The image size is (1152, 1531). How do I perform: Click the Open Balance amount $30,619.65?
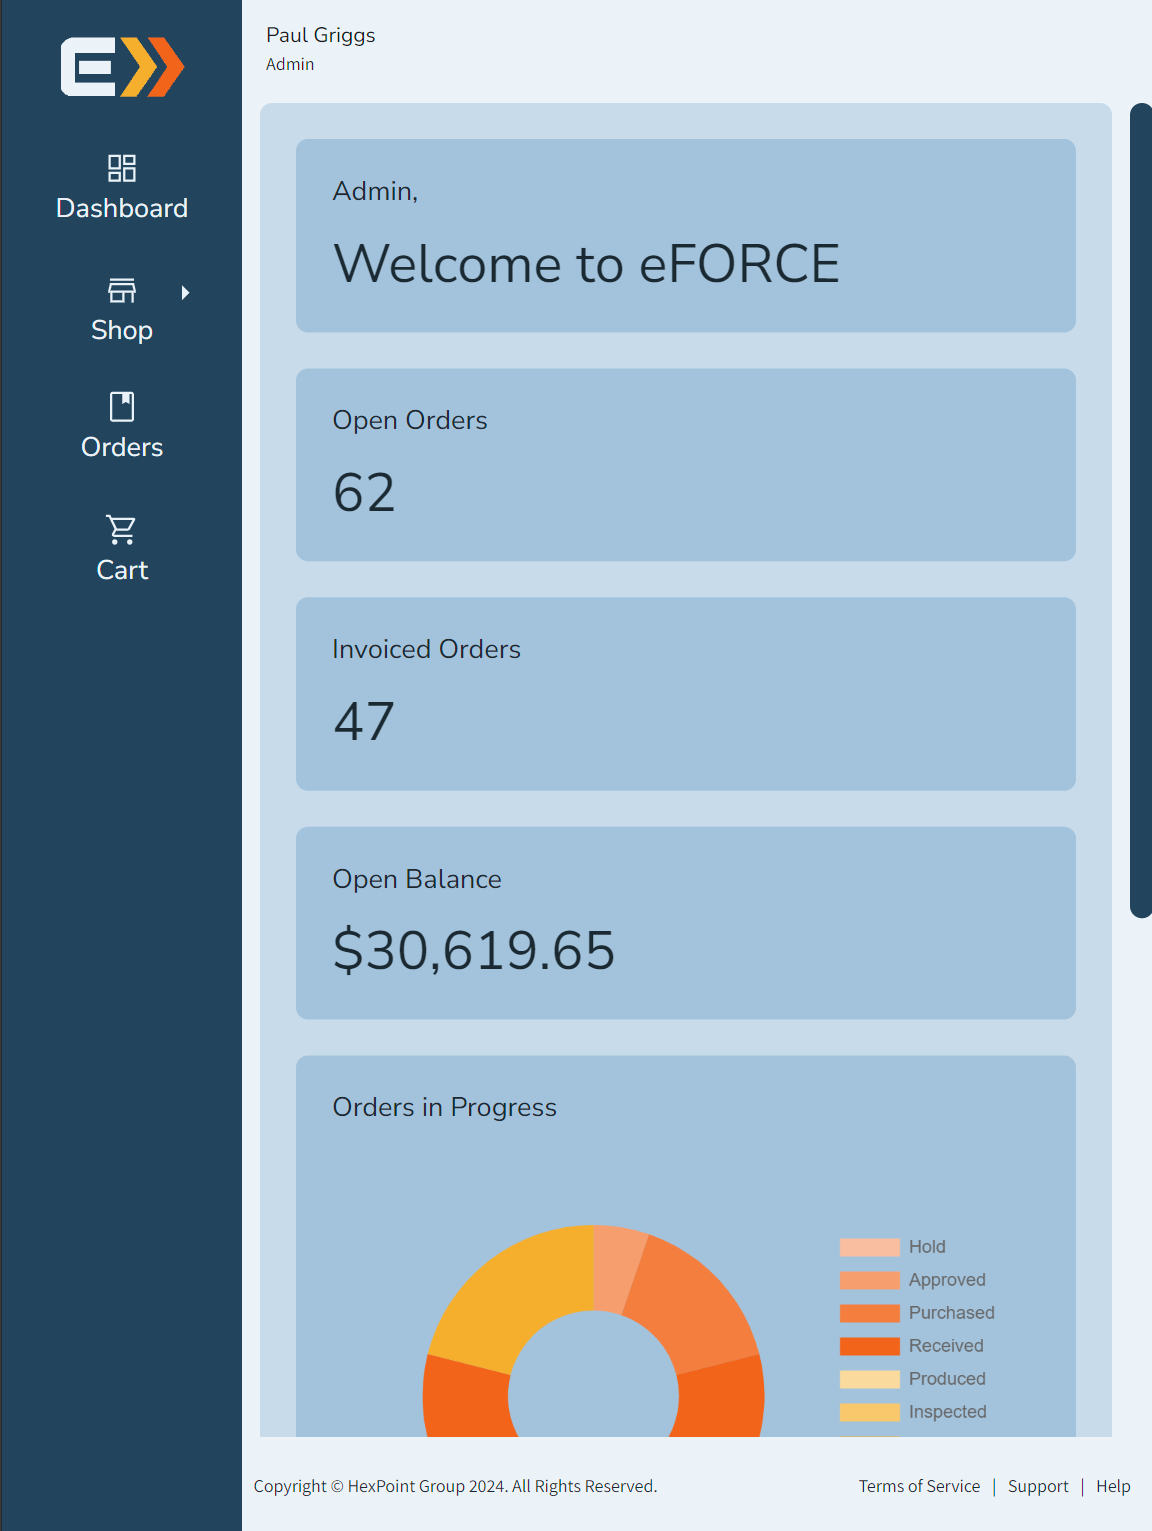pos(474,950)
